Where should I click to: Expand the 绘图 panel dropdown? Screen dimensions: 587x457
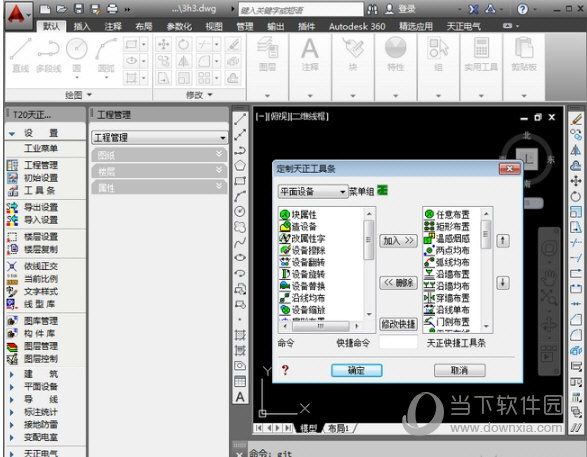coord(79,95)
